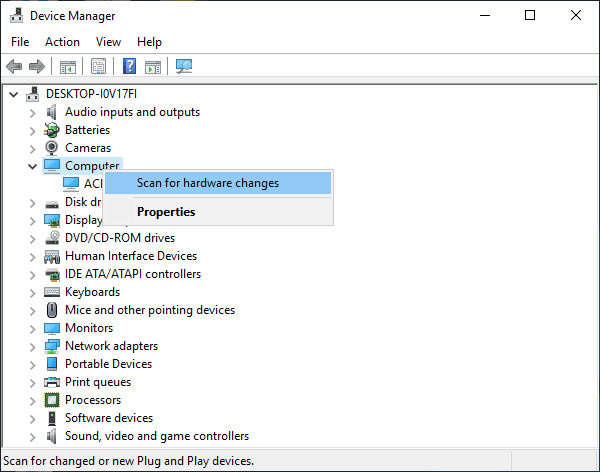Click the Batteries icon
600x472 pixels.
click(x=51, y=130)
